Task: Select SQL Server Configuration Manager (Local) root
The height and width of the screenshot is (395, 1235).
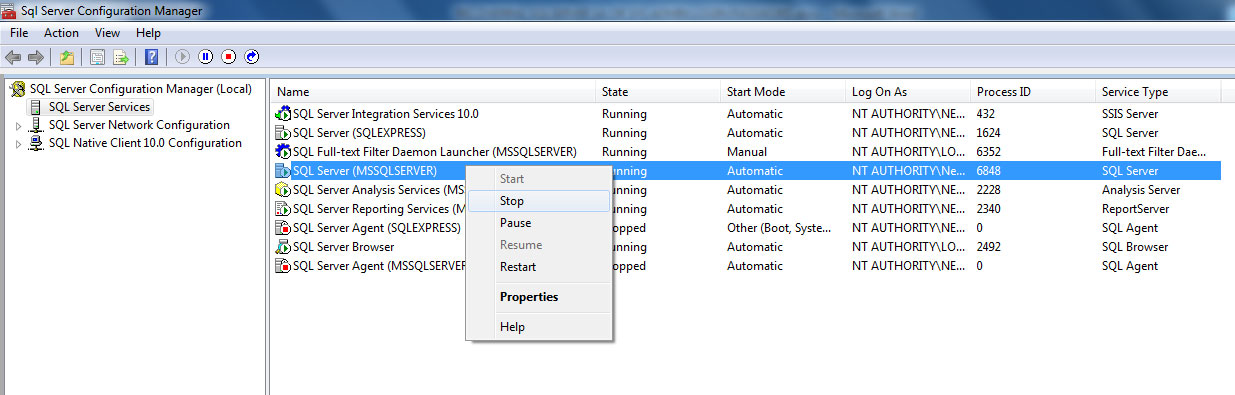Action: tap(140, 89)
